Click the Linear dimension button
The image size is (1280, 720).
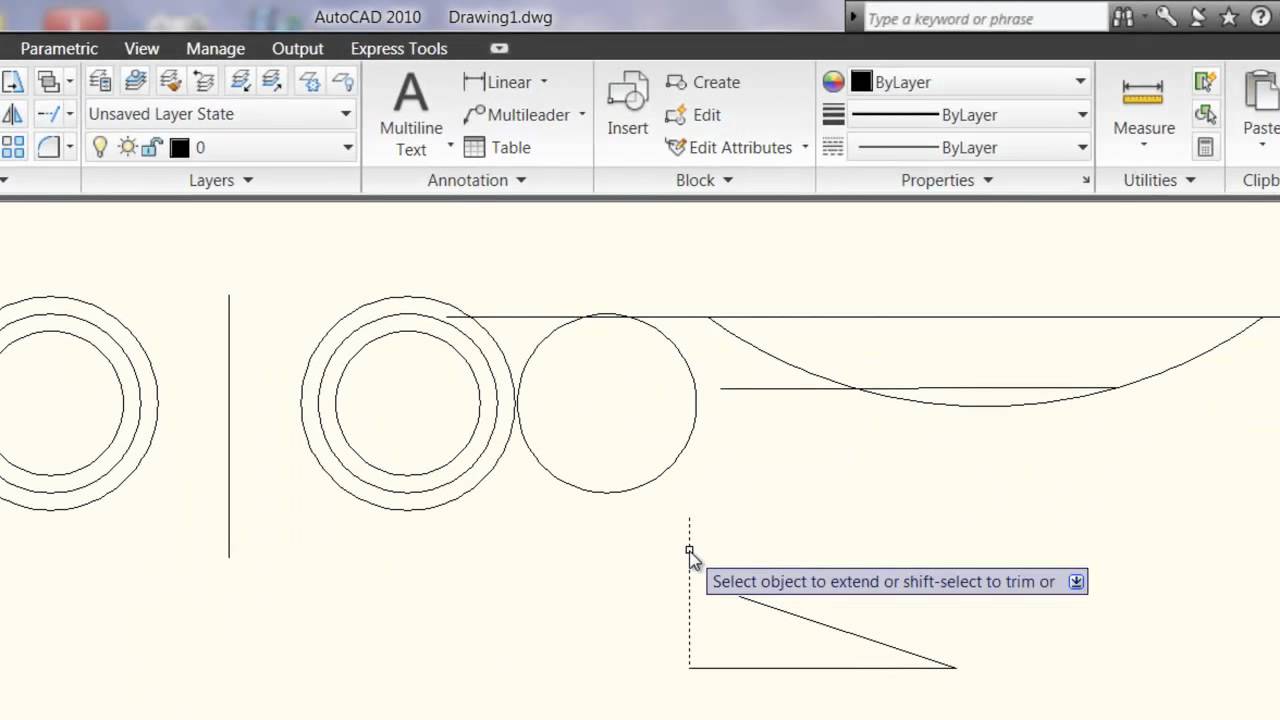[497, 82]
